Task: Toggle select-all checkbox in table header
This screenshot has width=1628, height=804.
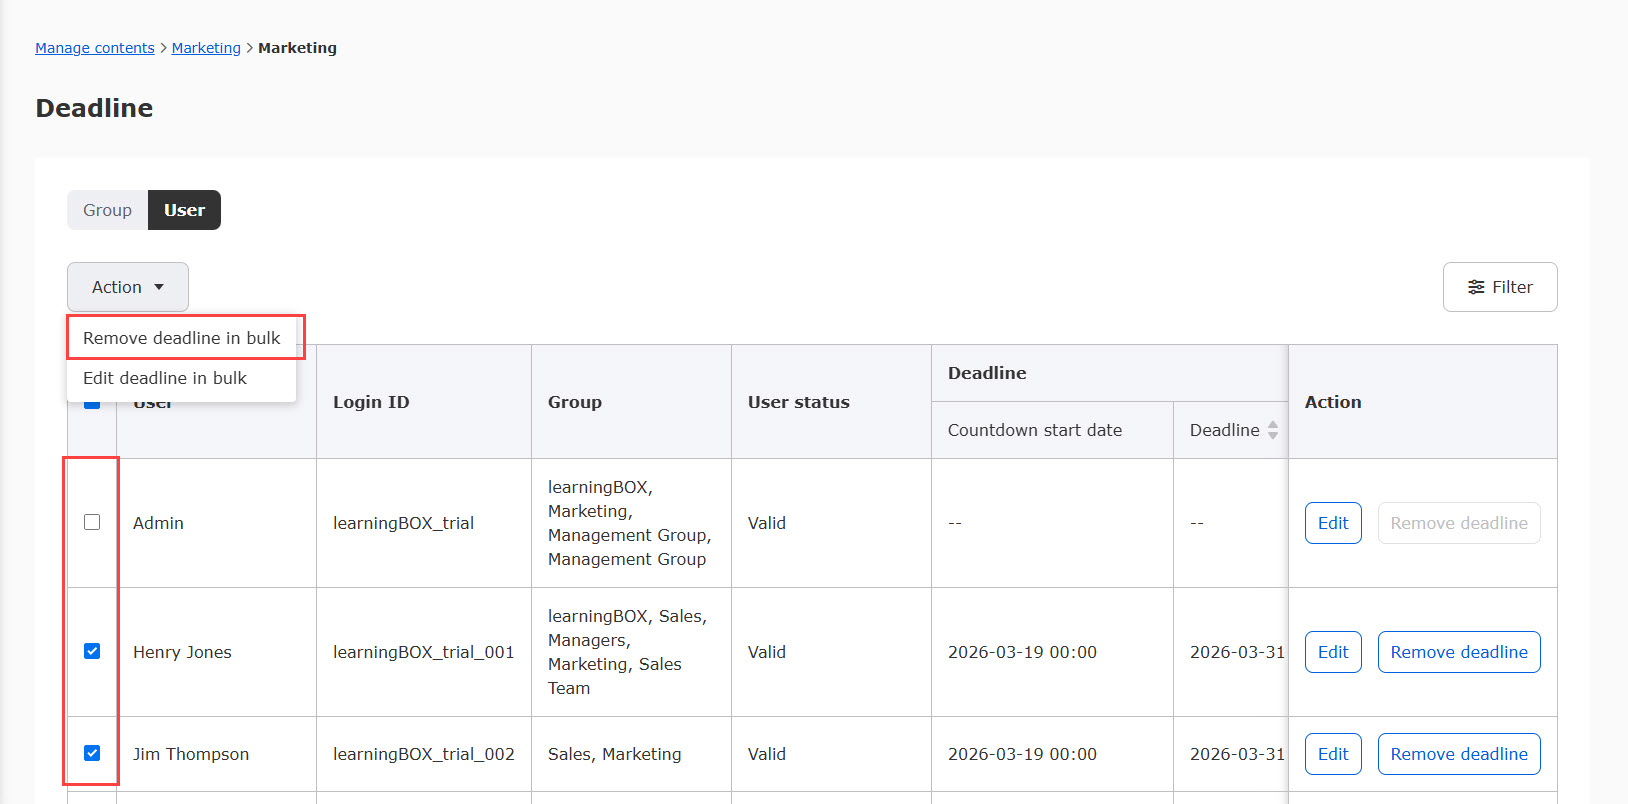Action: 92,405
